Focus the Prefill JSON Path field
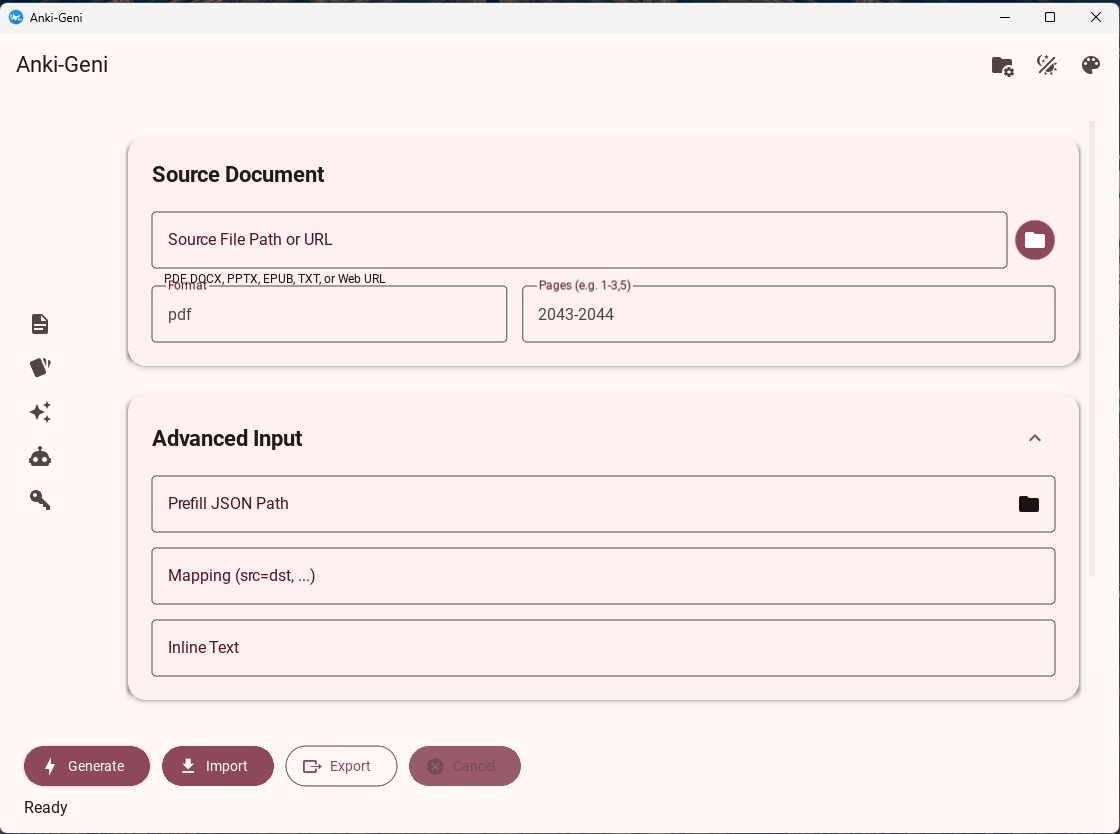1120x834 pixels. [x=603, y=504]
